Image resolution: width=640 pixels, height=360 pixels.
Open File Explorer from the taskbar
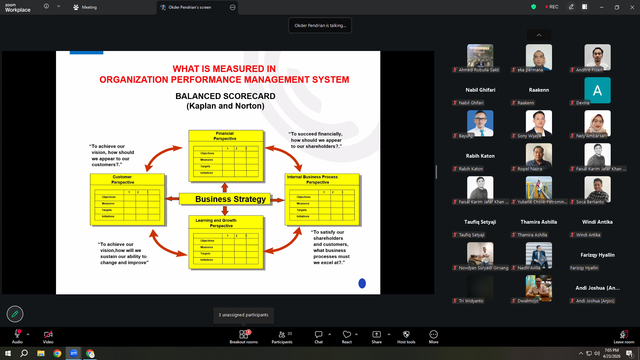(41, 353)
